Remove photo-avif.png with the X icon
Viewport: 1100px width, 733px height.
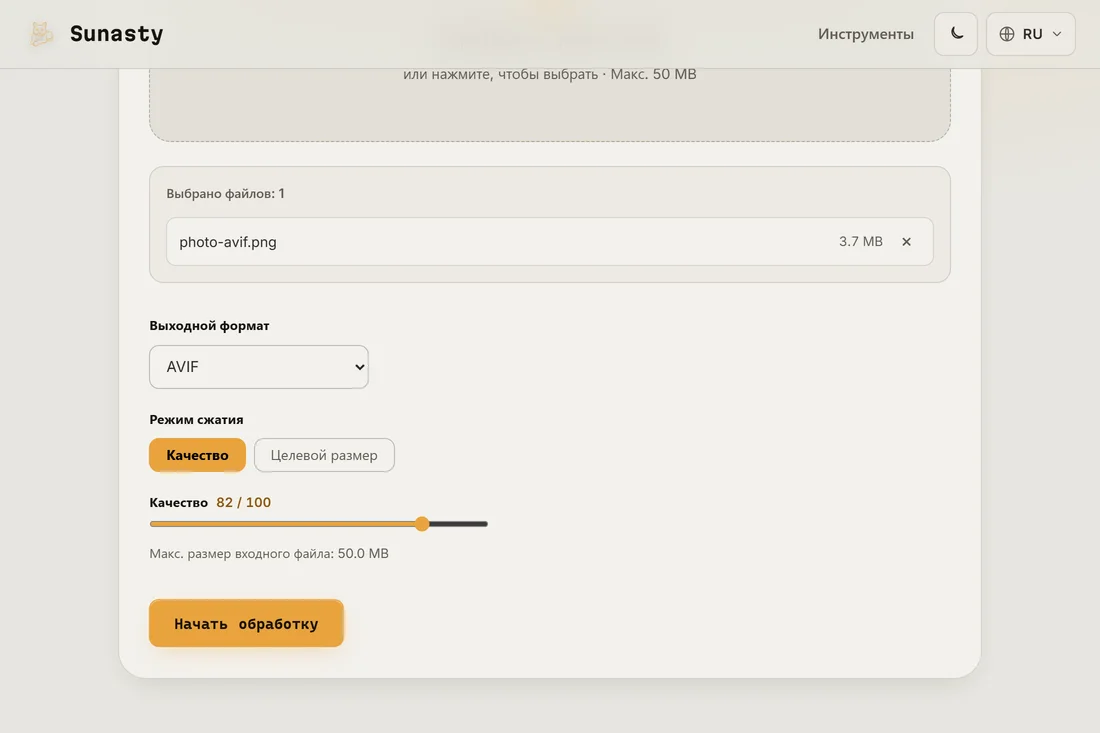[906, 241]
